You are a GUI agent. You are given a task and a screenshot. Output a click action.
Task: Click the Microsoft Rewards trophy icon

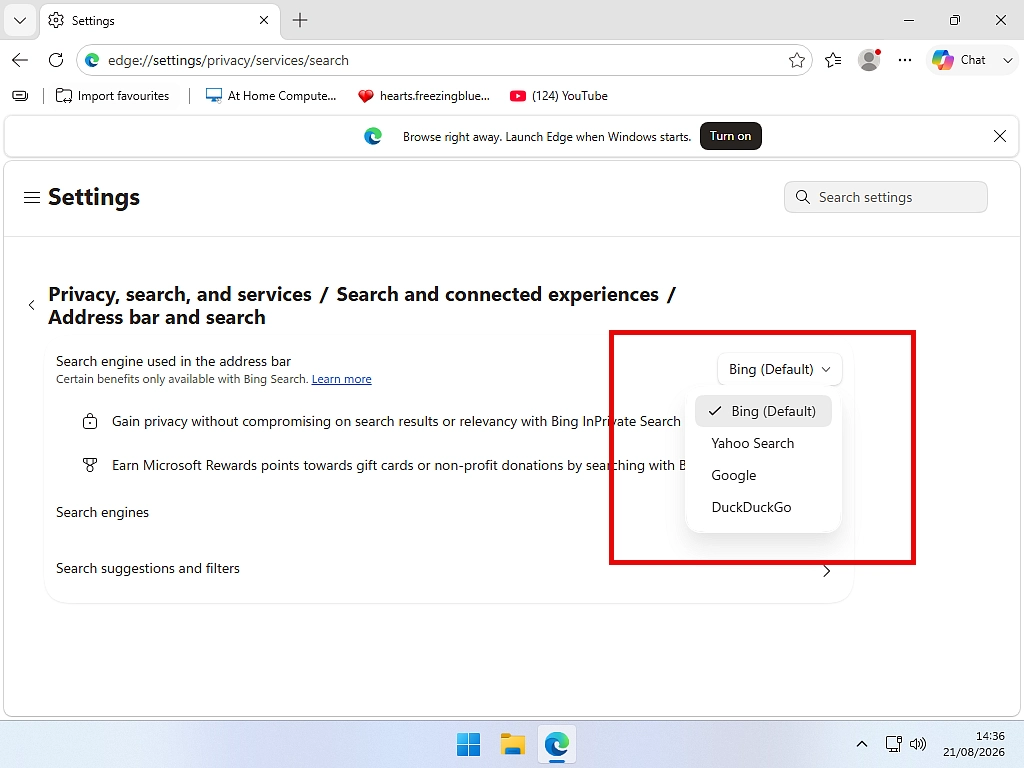pos(90,465)
